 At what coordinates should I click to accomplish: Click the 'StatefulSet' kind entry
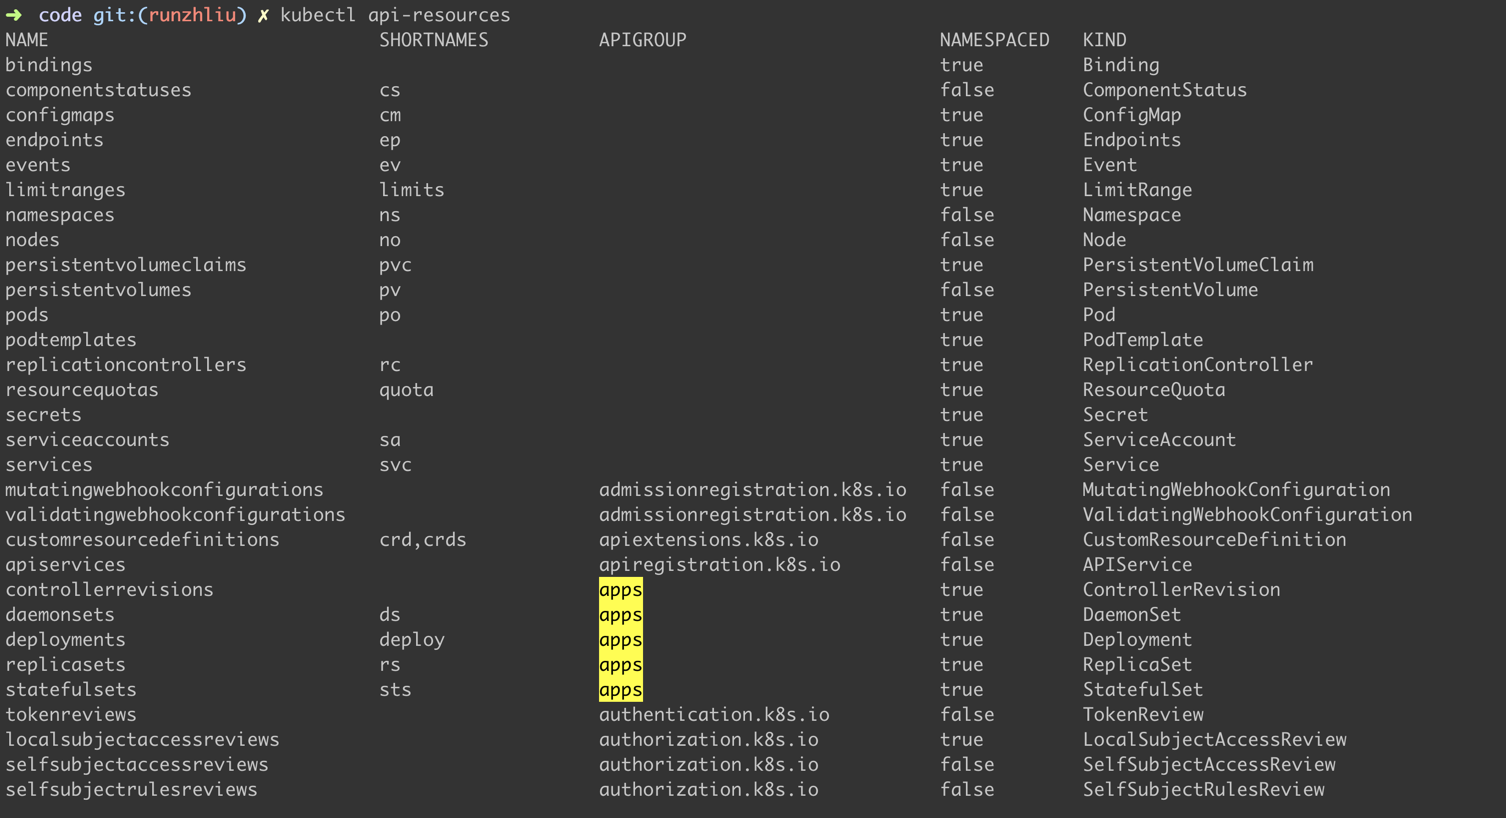coord(1142,690)
